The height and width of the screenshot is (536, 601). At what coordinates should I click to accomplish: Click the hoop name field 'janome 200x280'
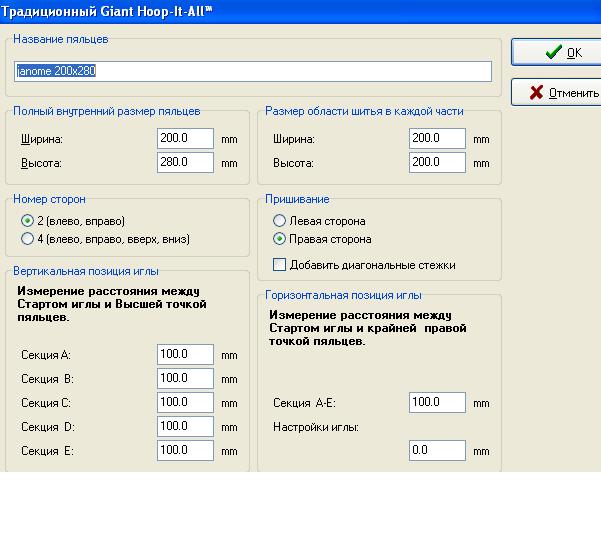point(253,71)
